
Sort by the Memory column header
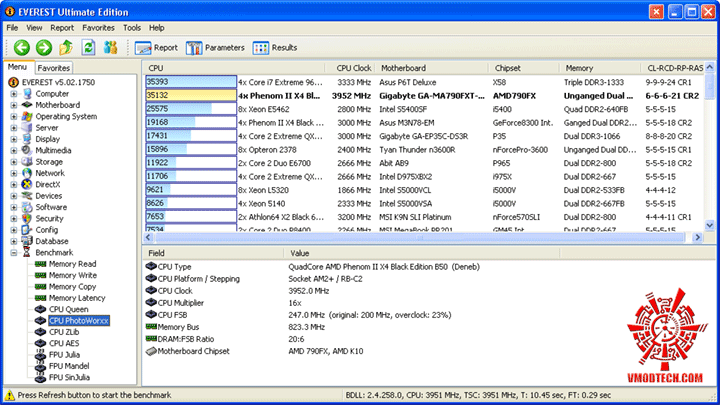coord(600,68)
